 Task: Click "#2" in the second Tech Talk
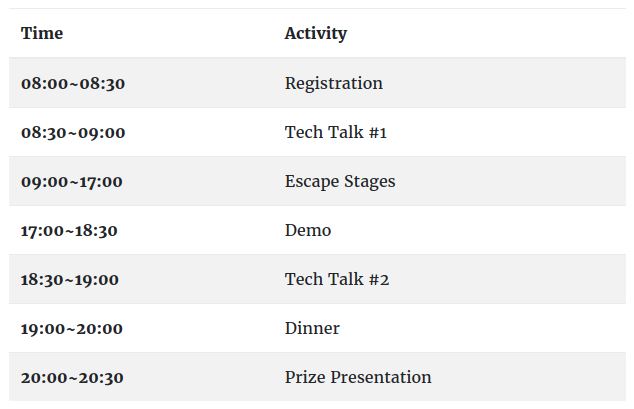click(377, 279)
